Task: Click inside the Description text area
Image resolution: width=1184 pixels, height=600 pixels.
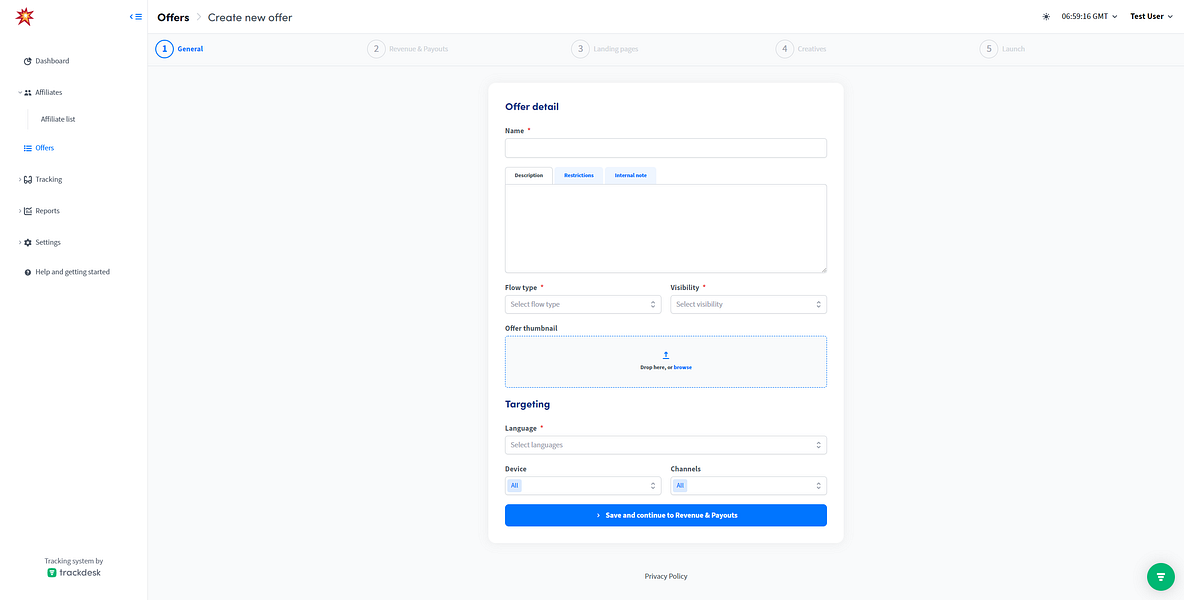Action: pos(666,229)
